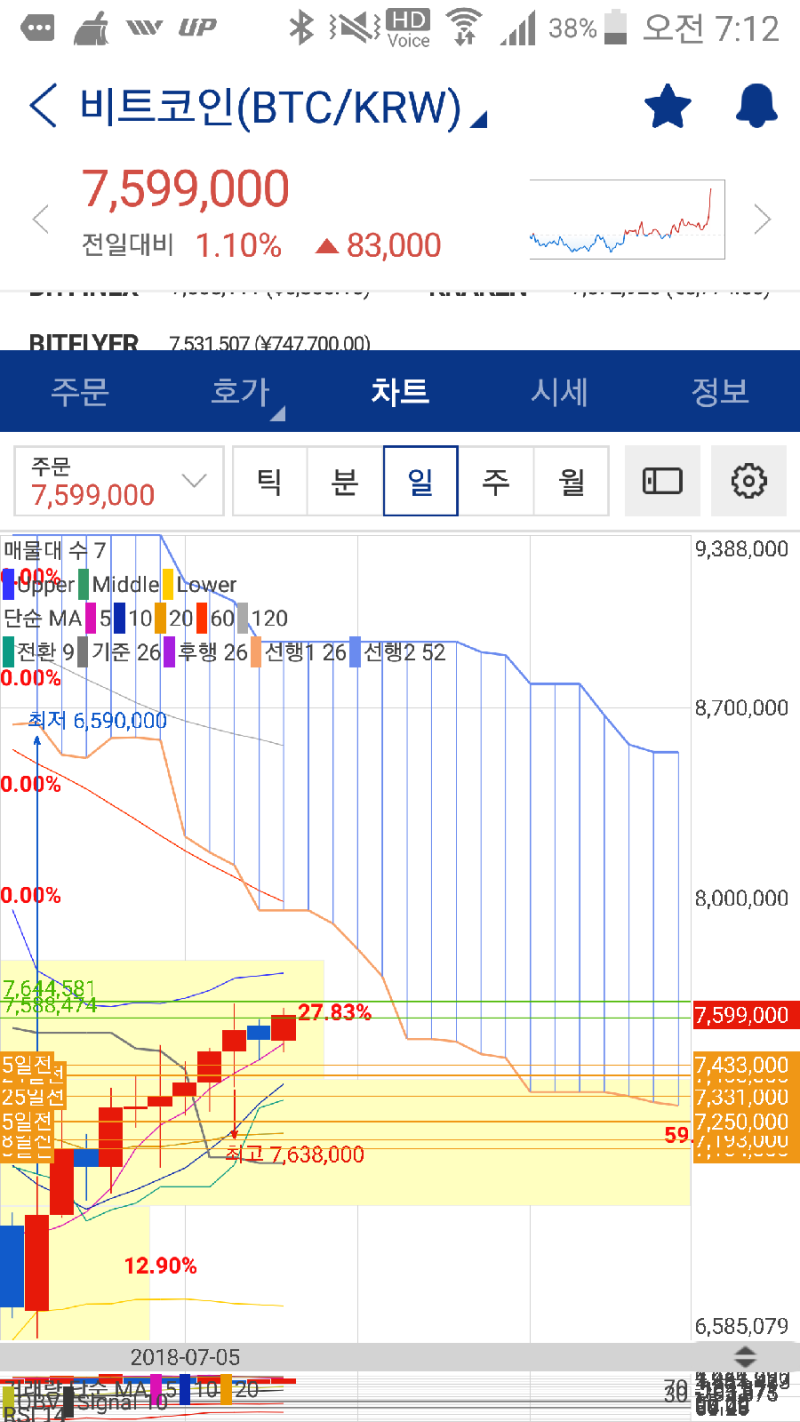This screenshot has height=1422, width=800.
Task: Open notification settings via bell icon
Action: 756,105
